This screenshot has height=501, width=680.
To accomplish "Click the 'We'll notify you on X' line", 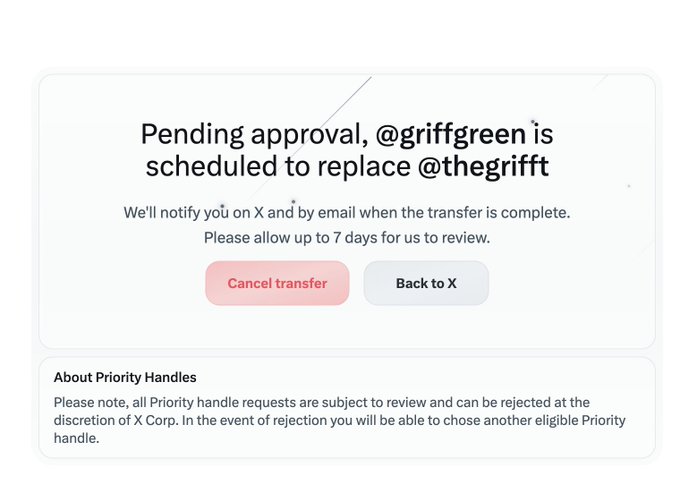I will point(208,213).
